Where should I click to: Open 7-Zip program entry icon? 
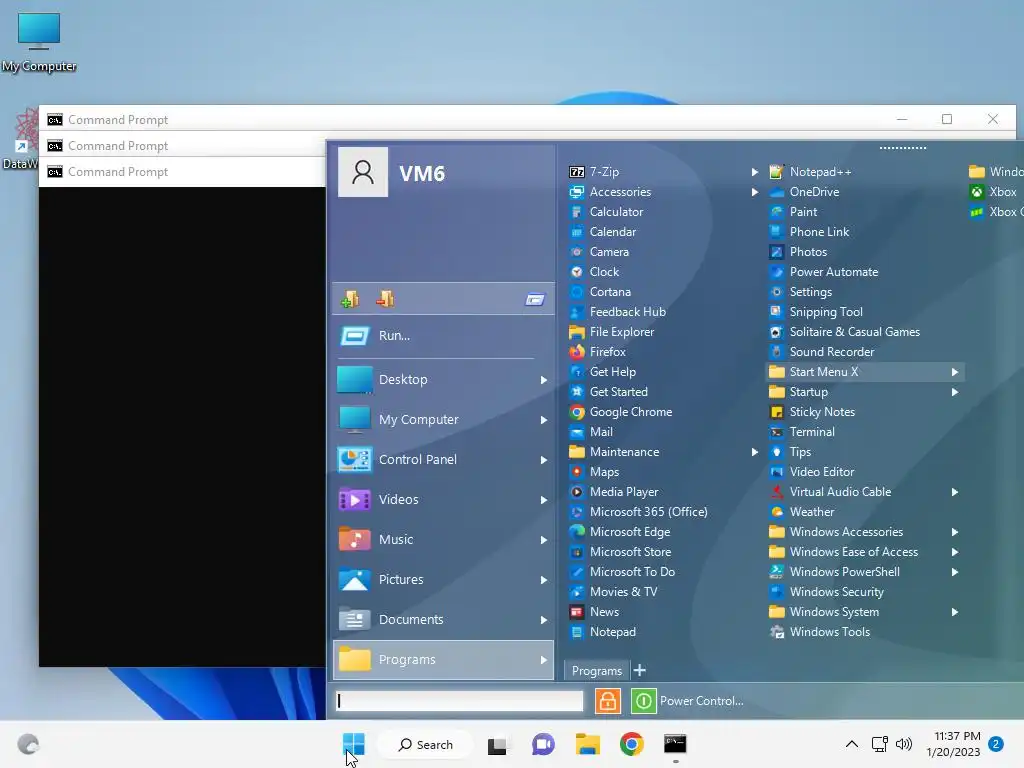pyautogui.click(x=577, y=172)
